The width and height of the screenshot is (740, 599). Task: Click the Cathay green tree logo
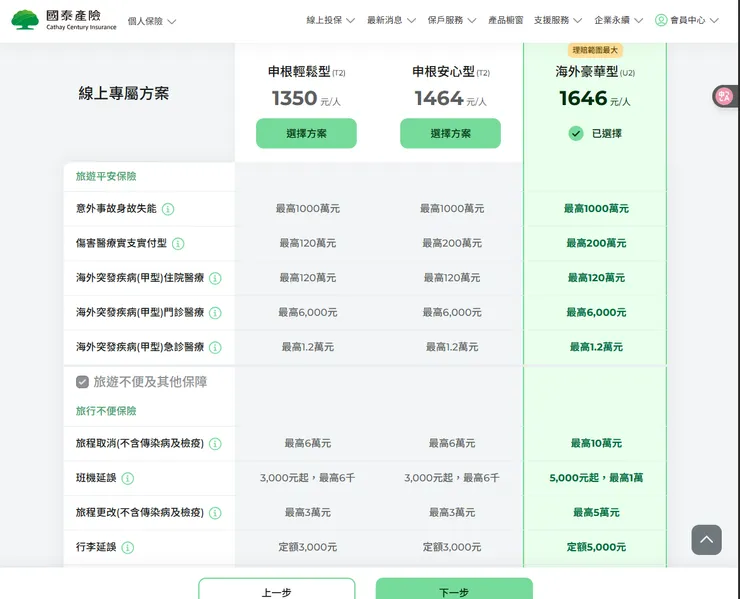25,20
